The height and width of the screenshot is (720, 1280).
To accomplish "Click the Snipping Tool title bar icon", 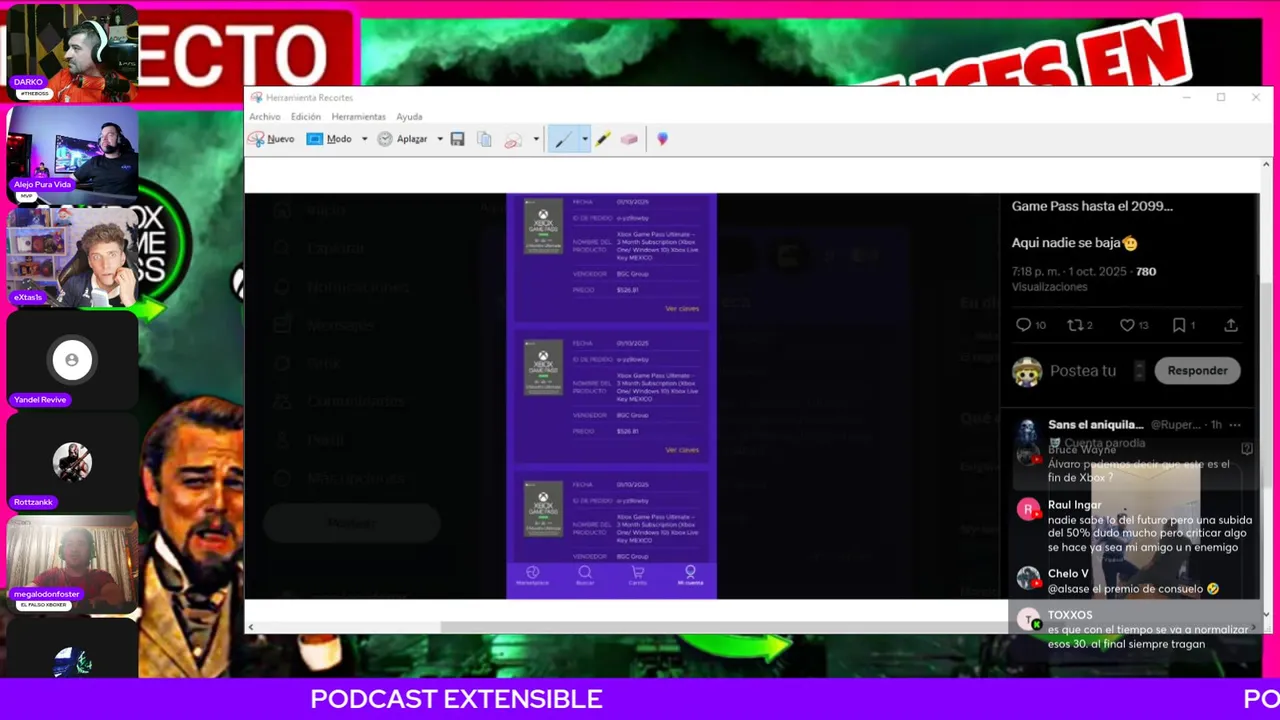I will click(x=257, y=98).
